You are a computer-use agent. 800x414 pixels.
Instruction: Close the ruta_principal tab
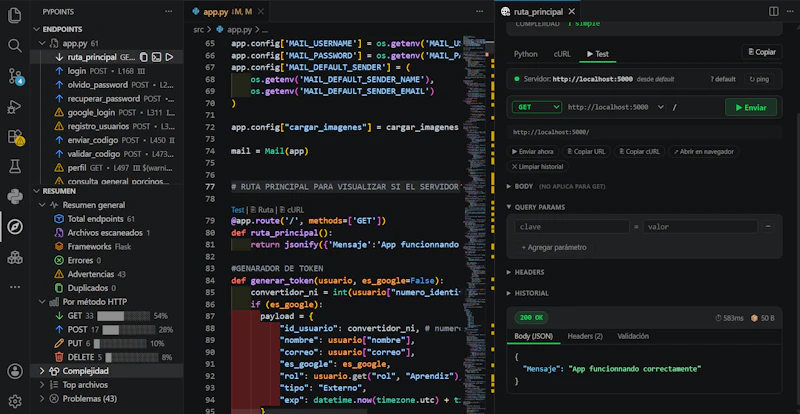tap(571, 11)
